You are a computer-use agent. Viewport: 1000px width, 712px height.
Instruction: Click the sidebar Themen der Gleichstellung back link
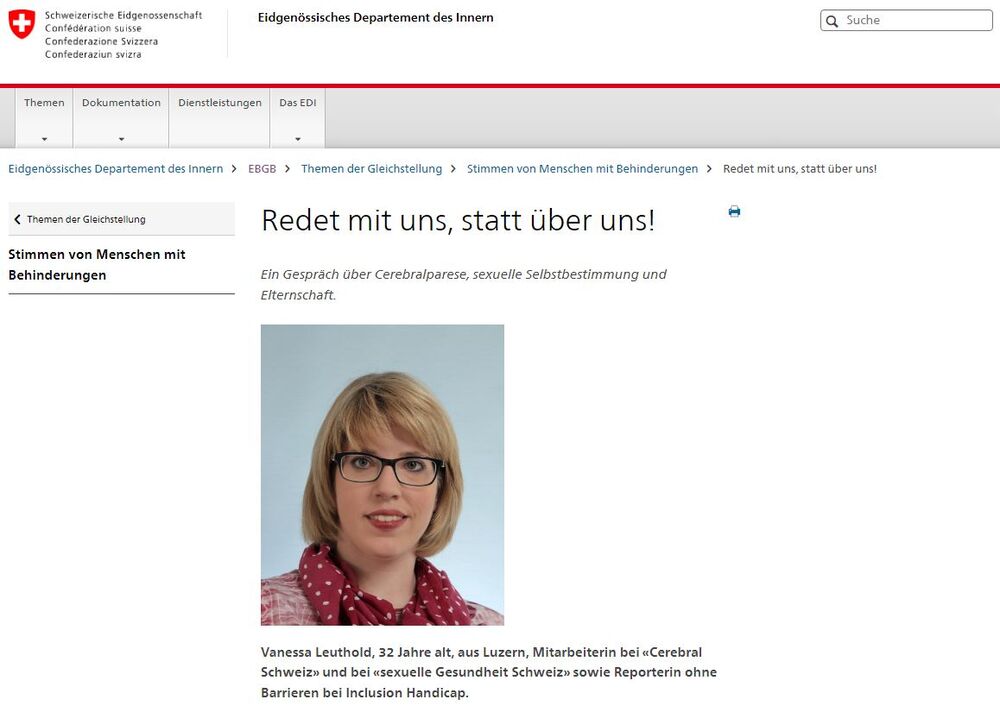coord(86,220)
